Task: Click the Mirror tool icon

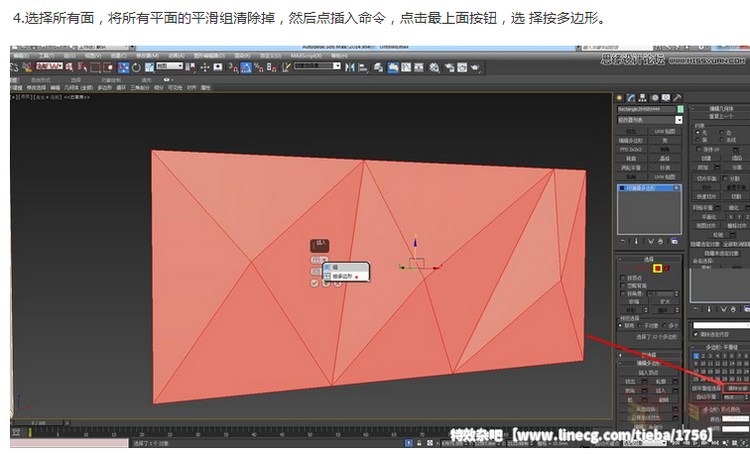Action: click(350, 67)
